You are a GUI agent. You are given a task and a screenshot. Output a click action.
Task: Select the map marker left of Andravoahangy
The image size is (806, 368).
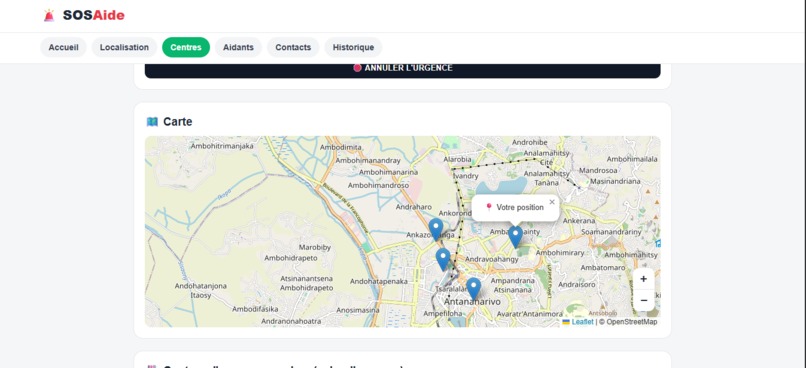[443, 260]
